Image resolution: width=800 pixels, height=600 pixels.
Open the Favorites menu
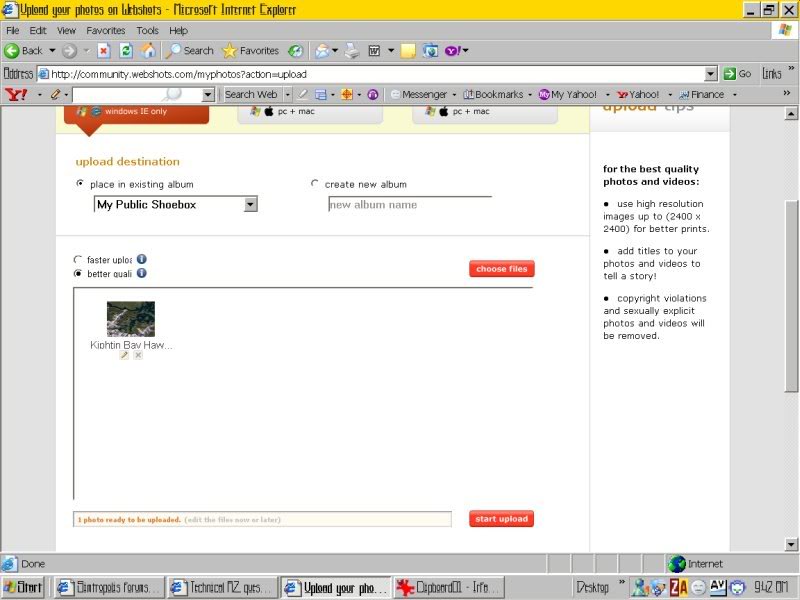click(x=105, y=31)
